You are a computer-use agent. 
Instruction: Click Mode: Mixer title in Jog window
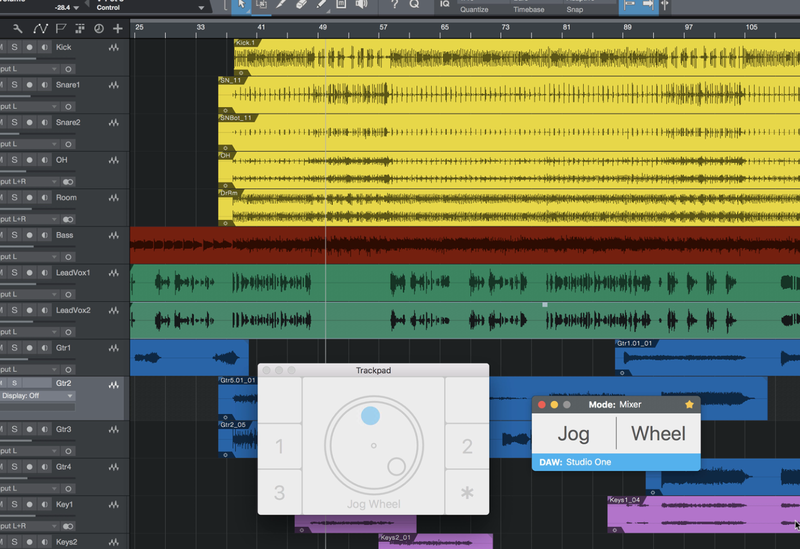(615, 405)
